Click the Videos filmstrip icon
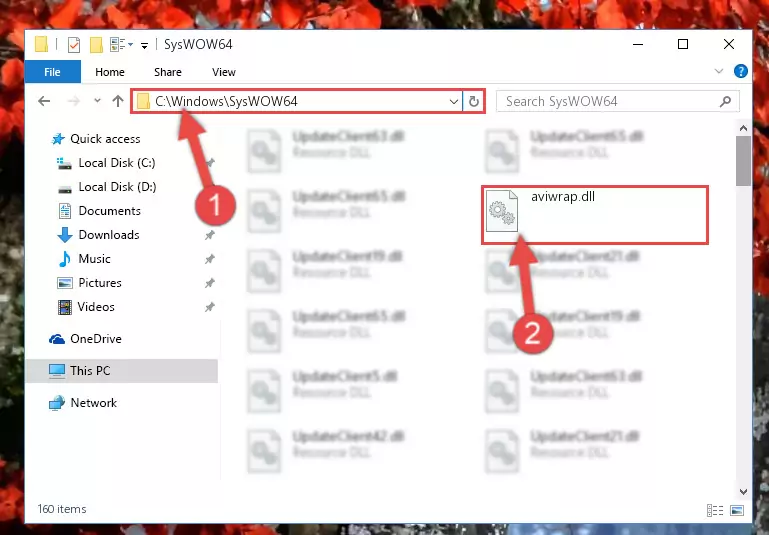 (65, 307)
